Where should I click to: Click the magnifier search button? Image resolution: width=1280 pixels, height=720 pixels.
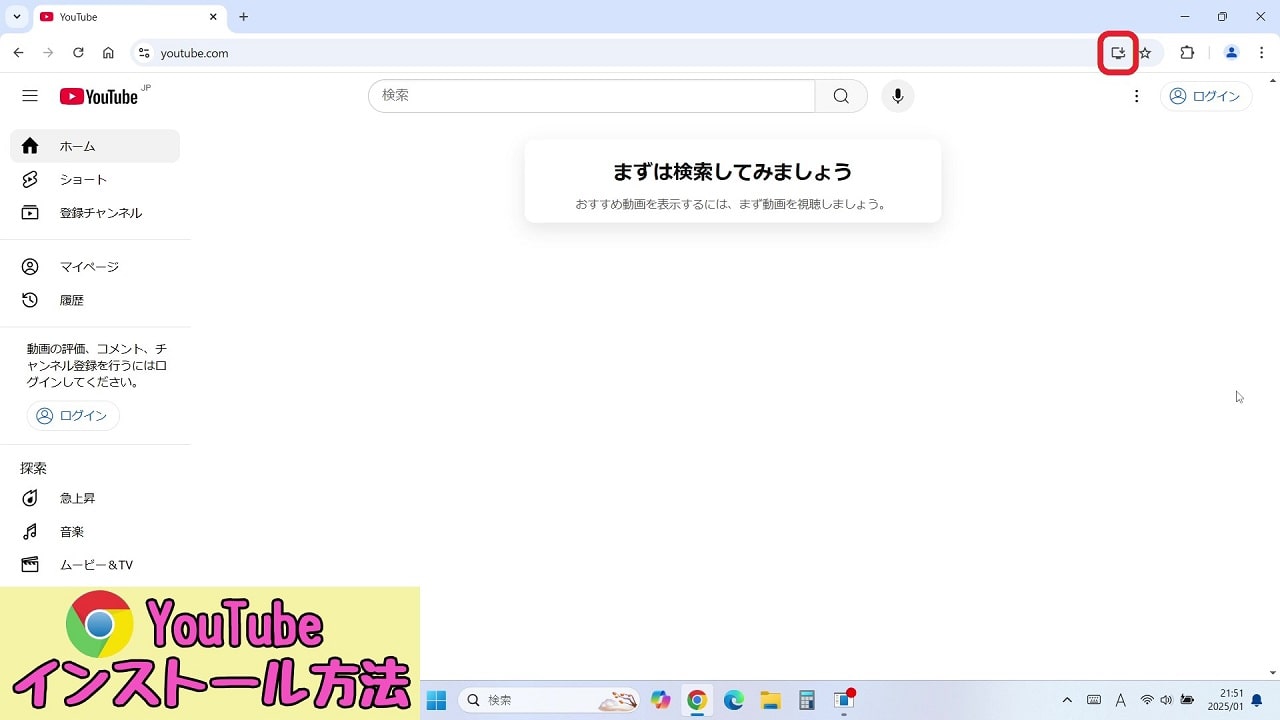[841, 96]
